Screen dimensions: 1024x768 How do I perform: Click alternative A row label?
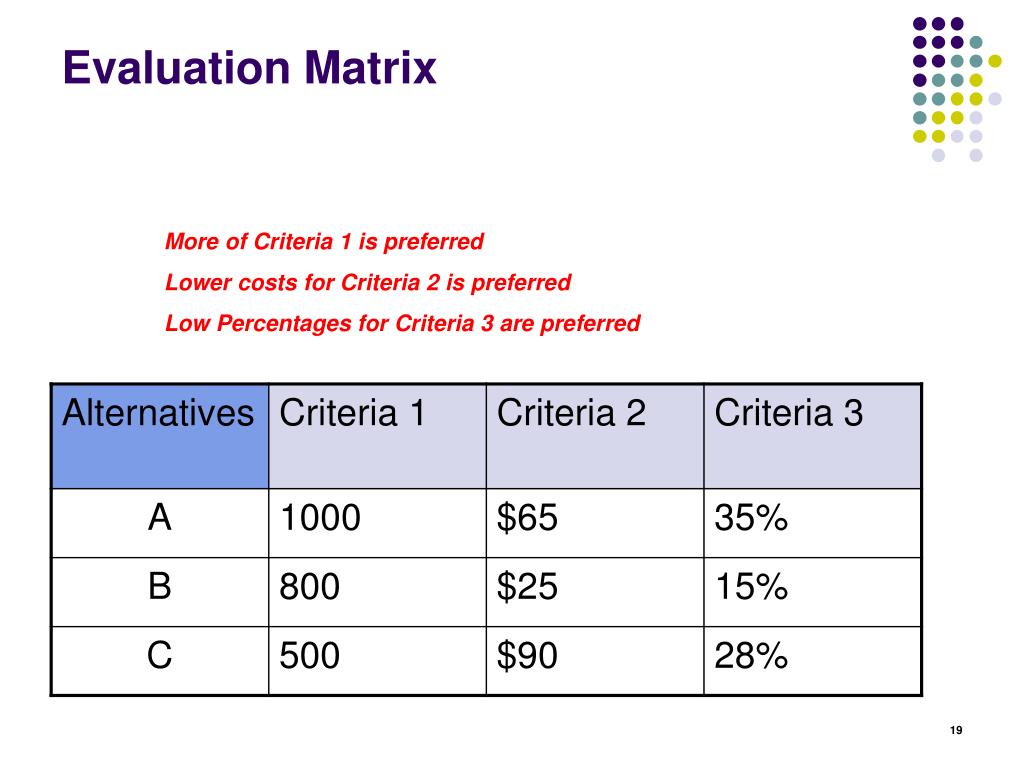tap(160, 523)
